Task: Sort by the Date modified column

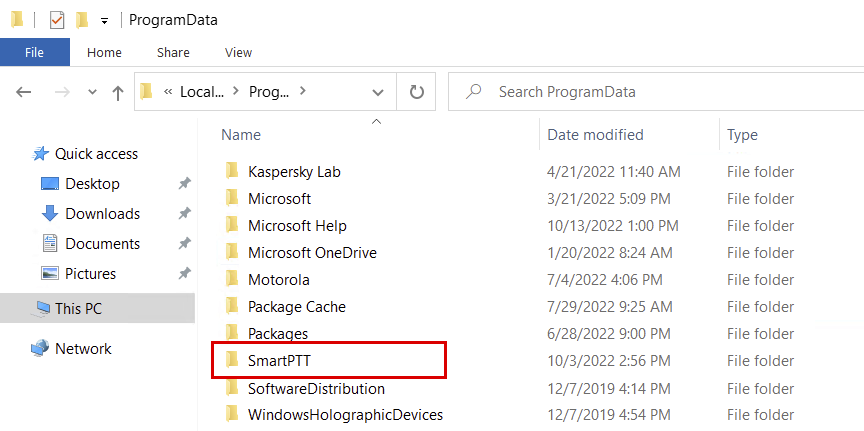Action: coord(595,134)
